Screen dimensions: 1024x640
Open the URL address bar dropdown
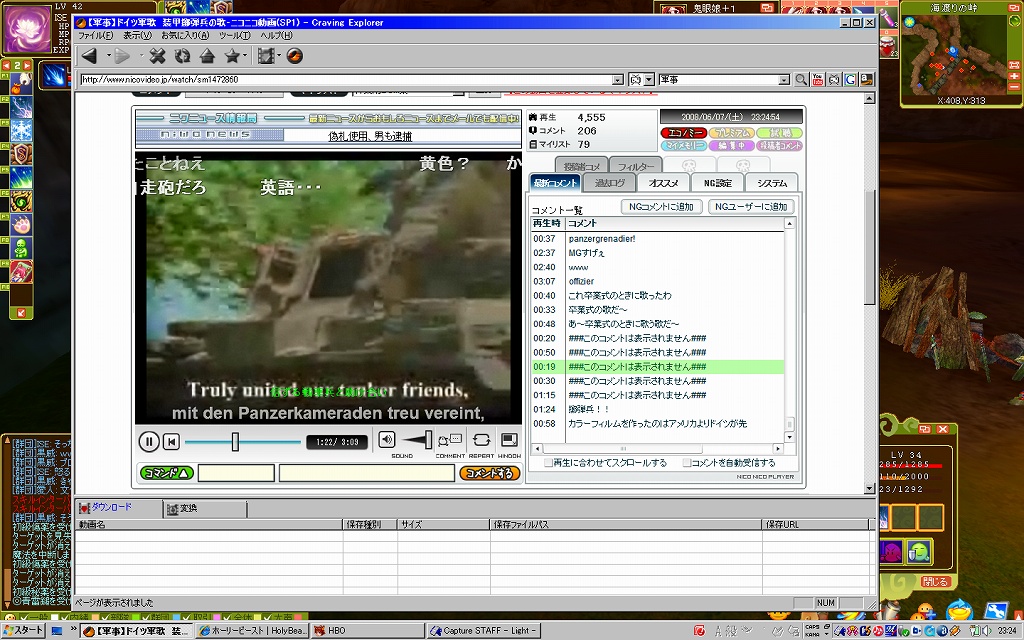[x=618, y=80]
